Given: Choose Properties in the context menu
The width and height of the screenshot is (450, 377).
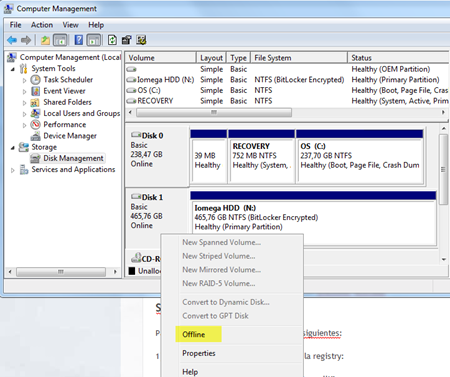Looking at the screenshot, I should (x=199, y=353).
